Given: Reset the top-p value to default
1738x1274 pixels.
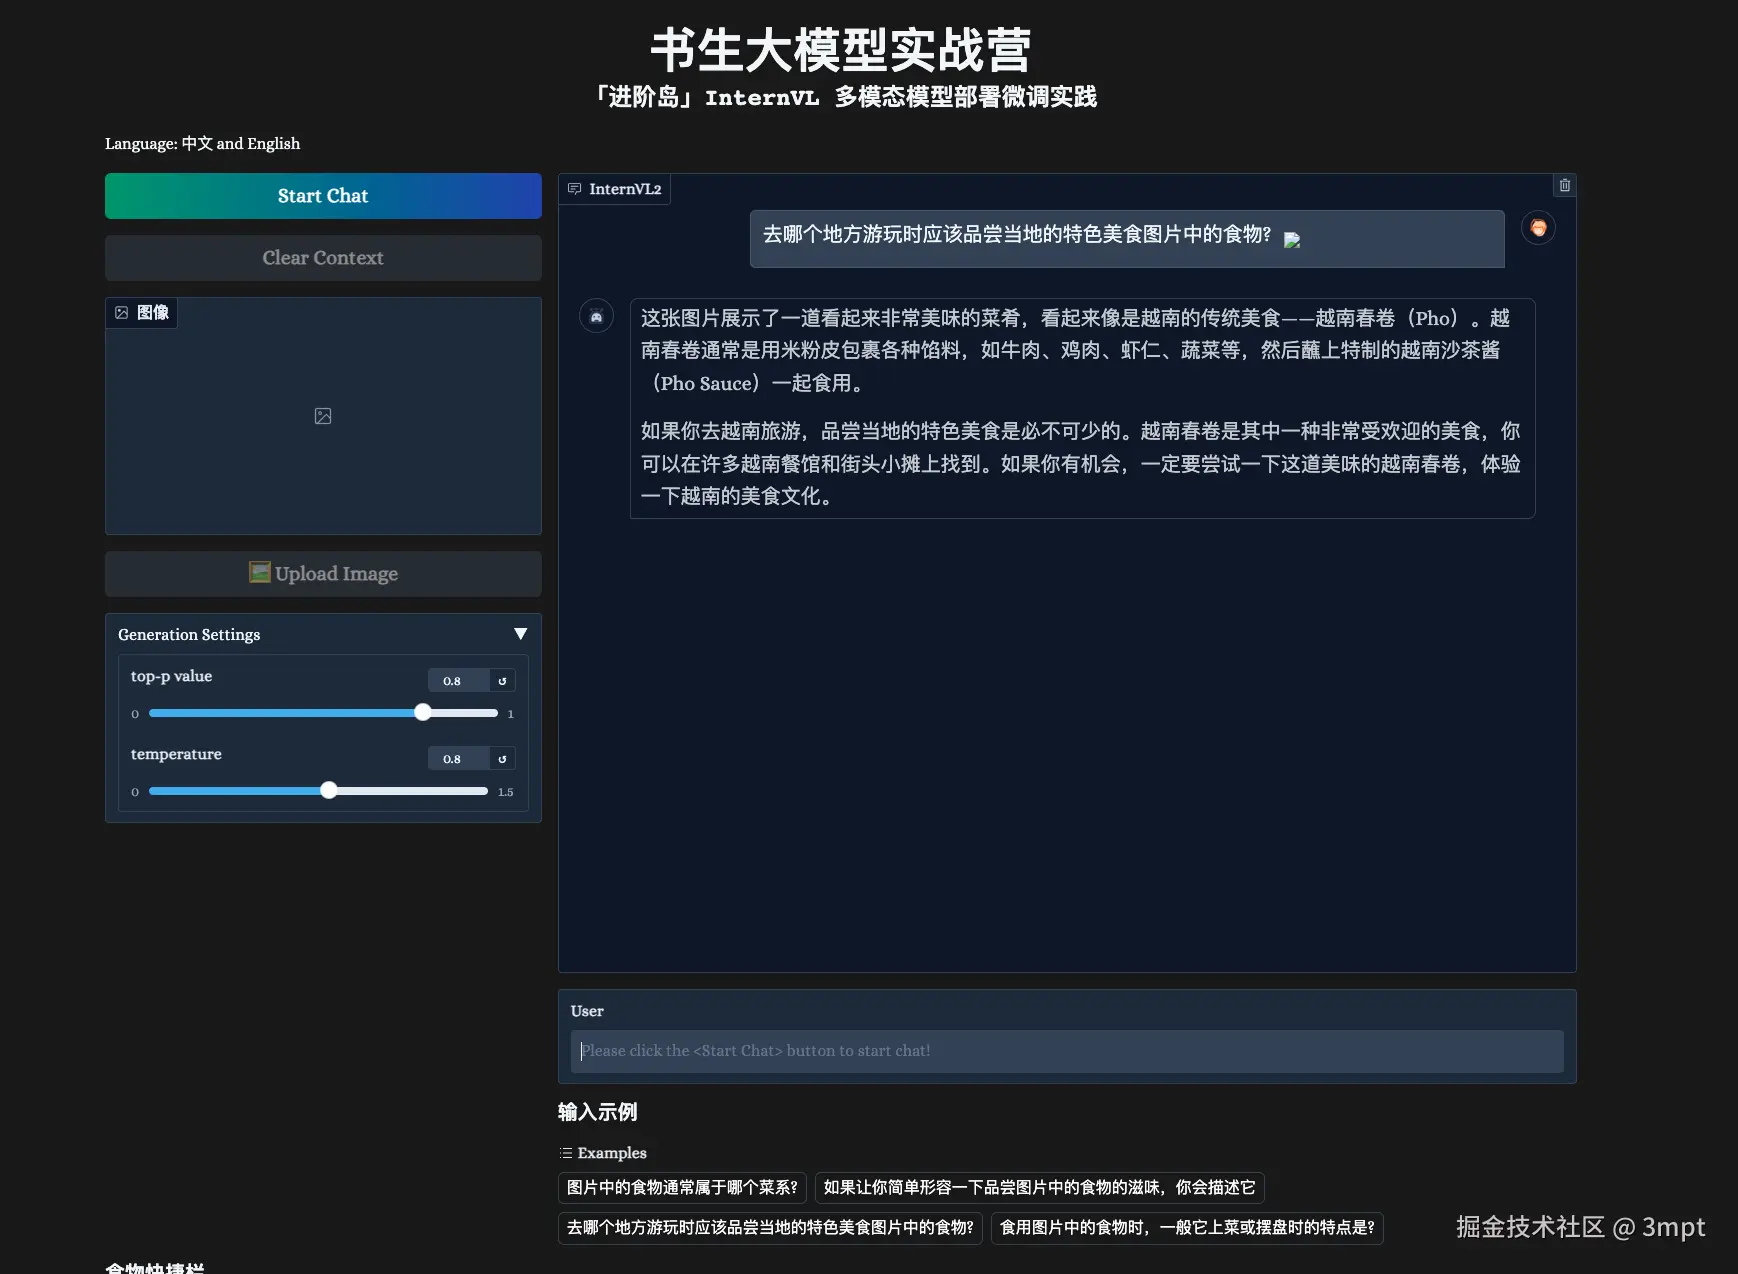Looking at the screenshot, I should click(x=502, y=681).
